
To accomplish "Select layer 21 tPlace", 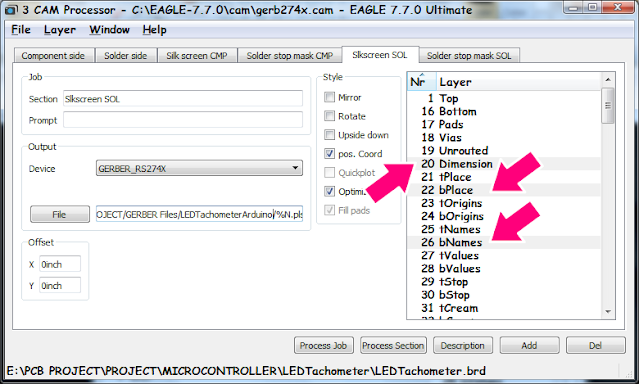I will pyautogui.click(x=504, y=177).
